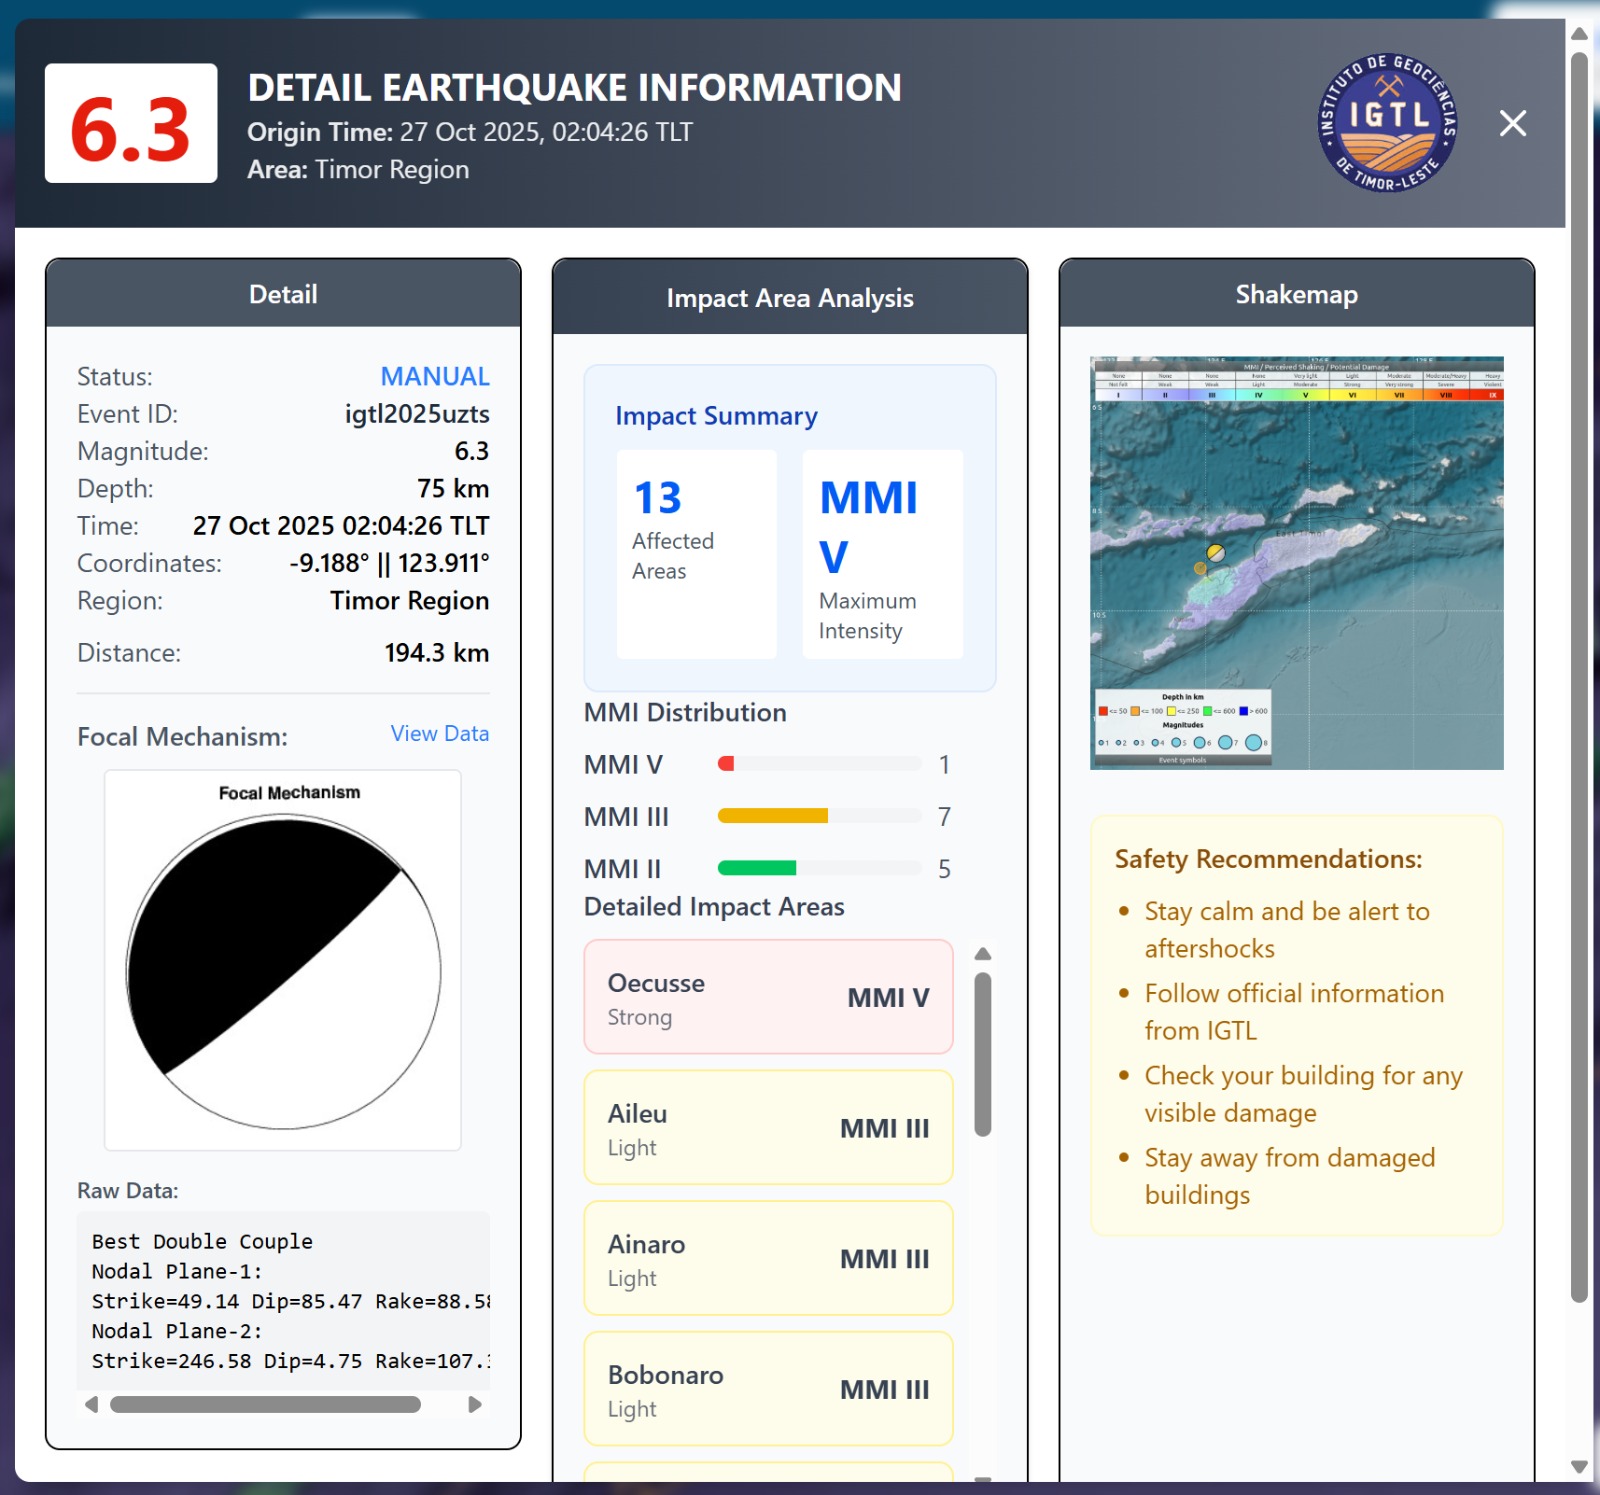Click the impact areas list scrollbar thumb
This screenshot has height=1495, width=1600.
pyautogui.click(x=983, y=1053)
